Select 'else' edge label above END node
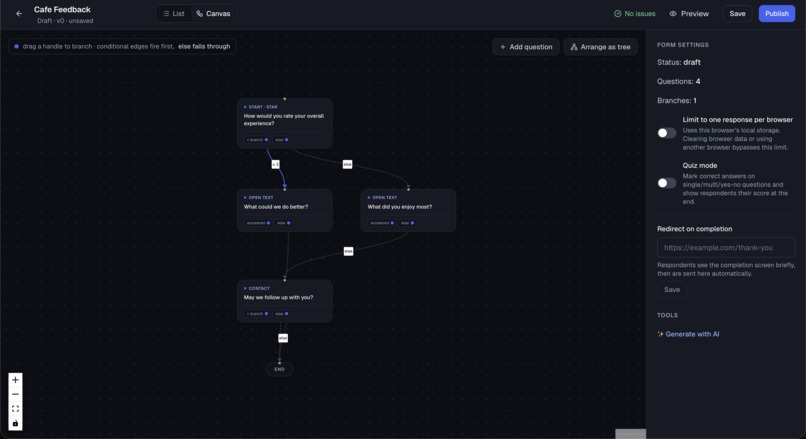806x439 pixels. [283, 338]
